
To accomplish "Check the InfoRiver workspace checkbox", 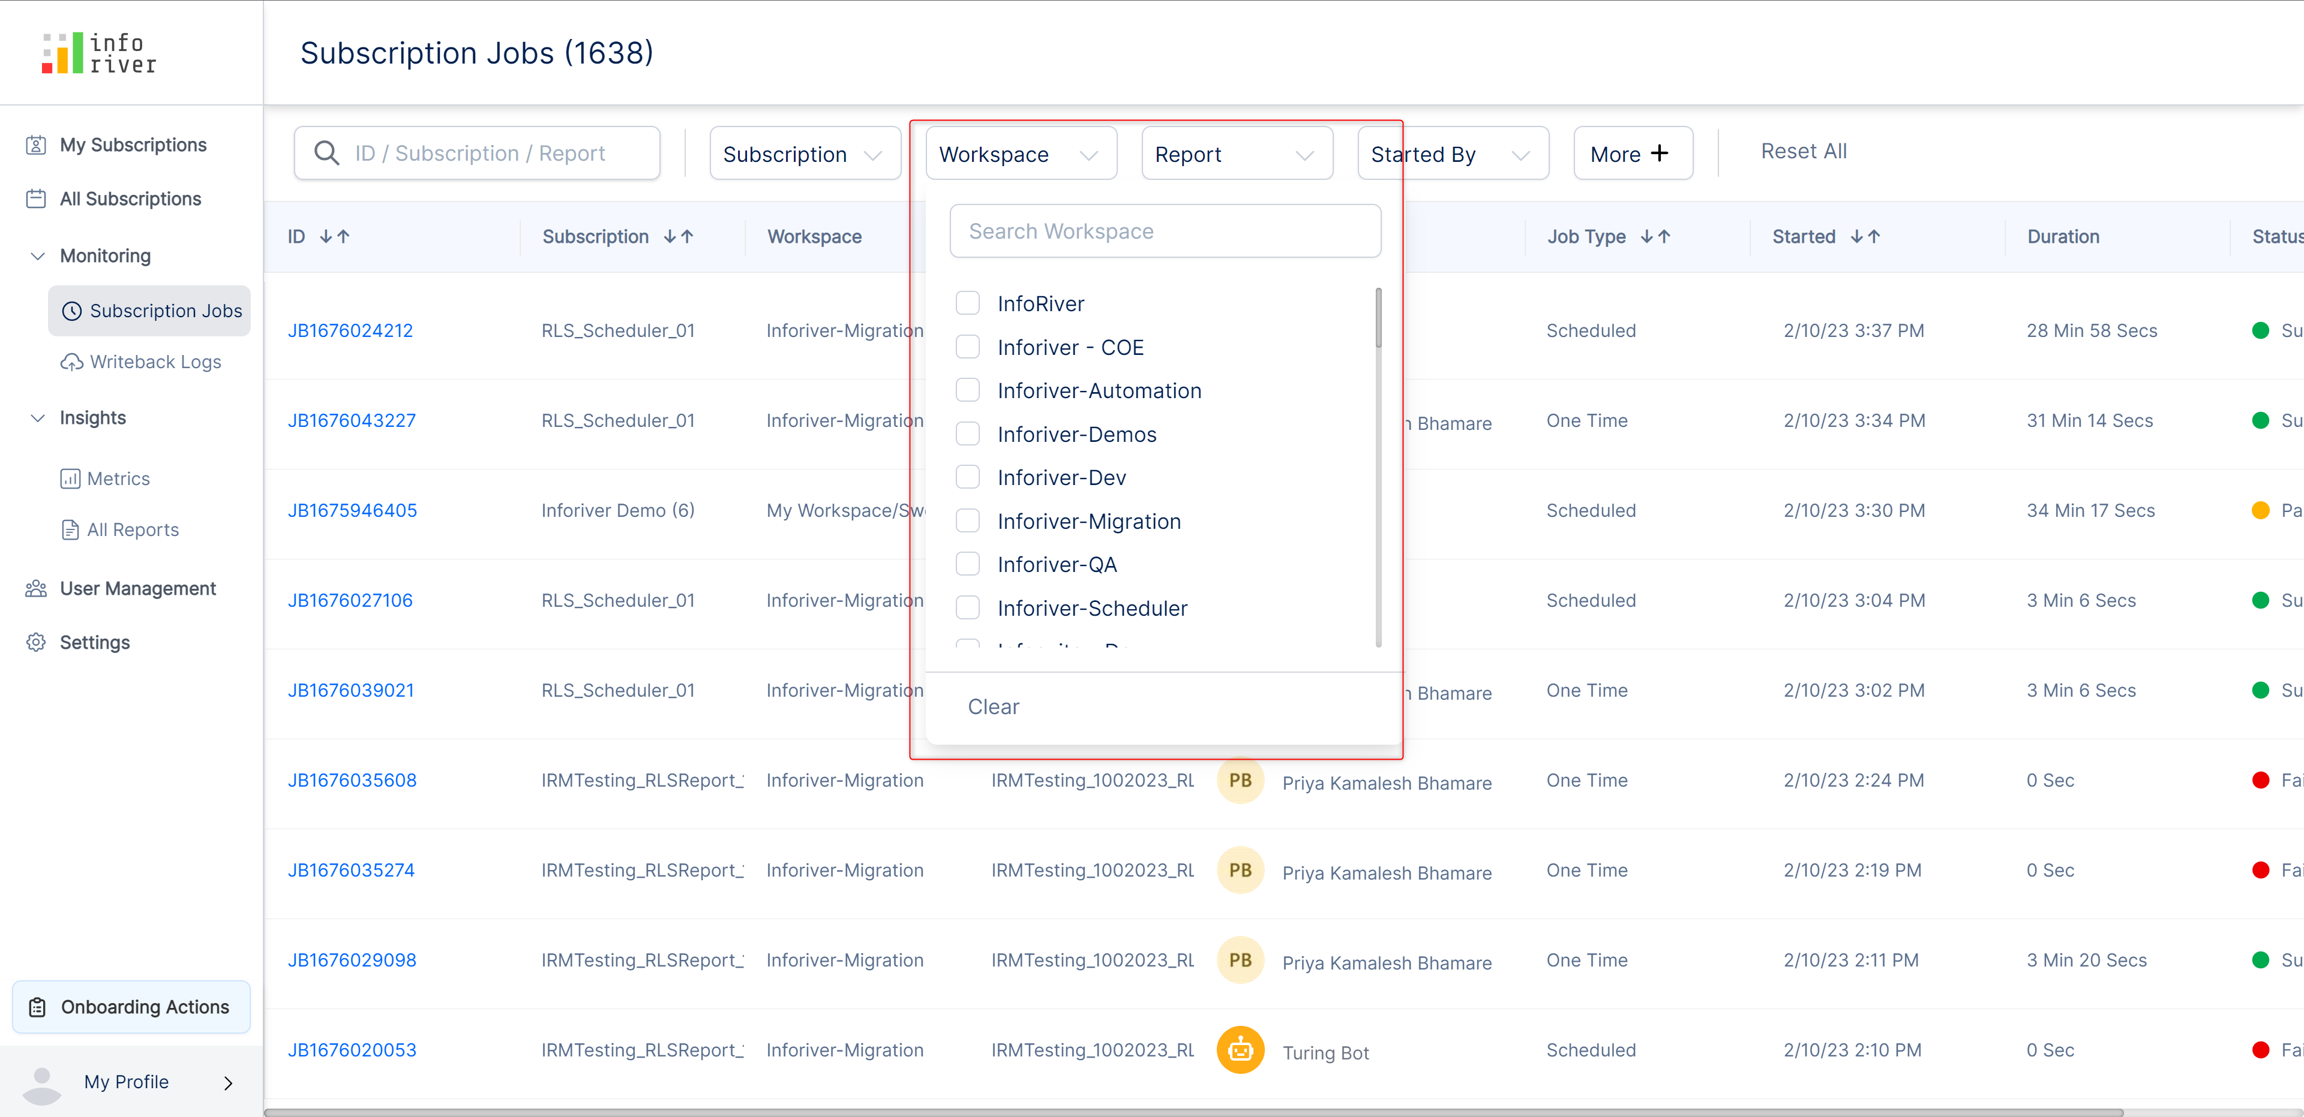I will pos(967,303).
